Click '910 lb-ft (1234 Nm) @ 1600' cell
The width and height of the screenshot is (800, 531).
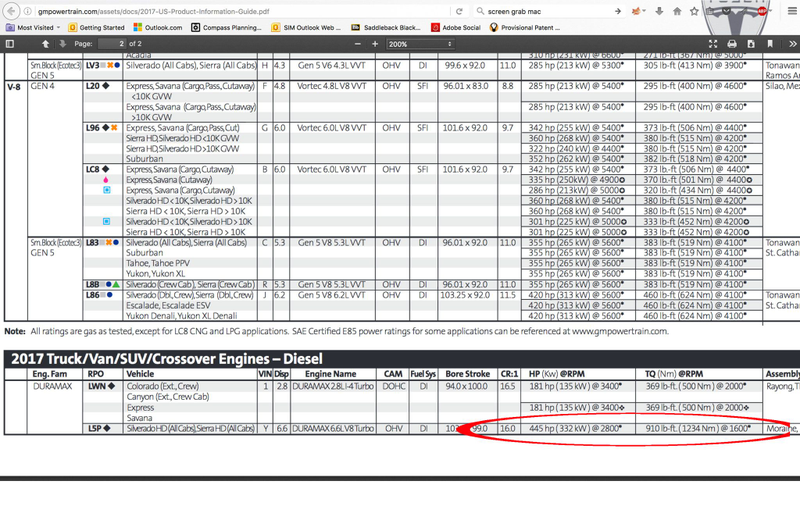coord(698,428)
